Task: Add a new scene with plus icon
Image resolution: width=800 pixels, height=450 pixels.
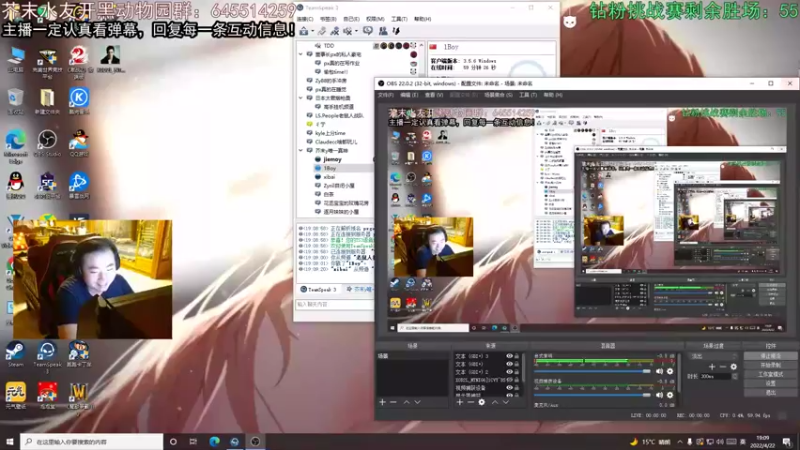Action: tap(382, 403)
